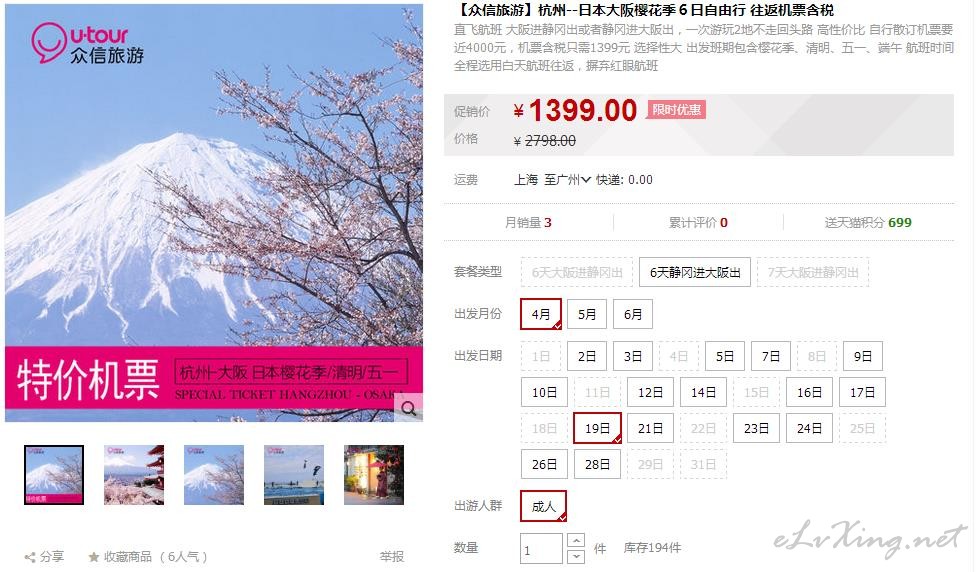Image resolution: width=978 pixels, height=572 pixels.
Task: Click the quantity input field
Action: (541, 549)
